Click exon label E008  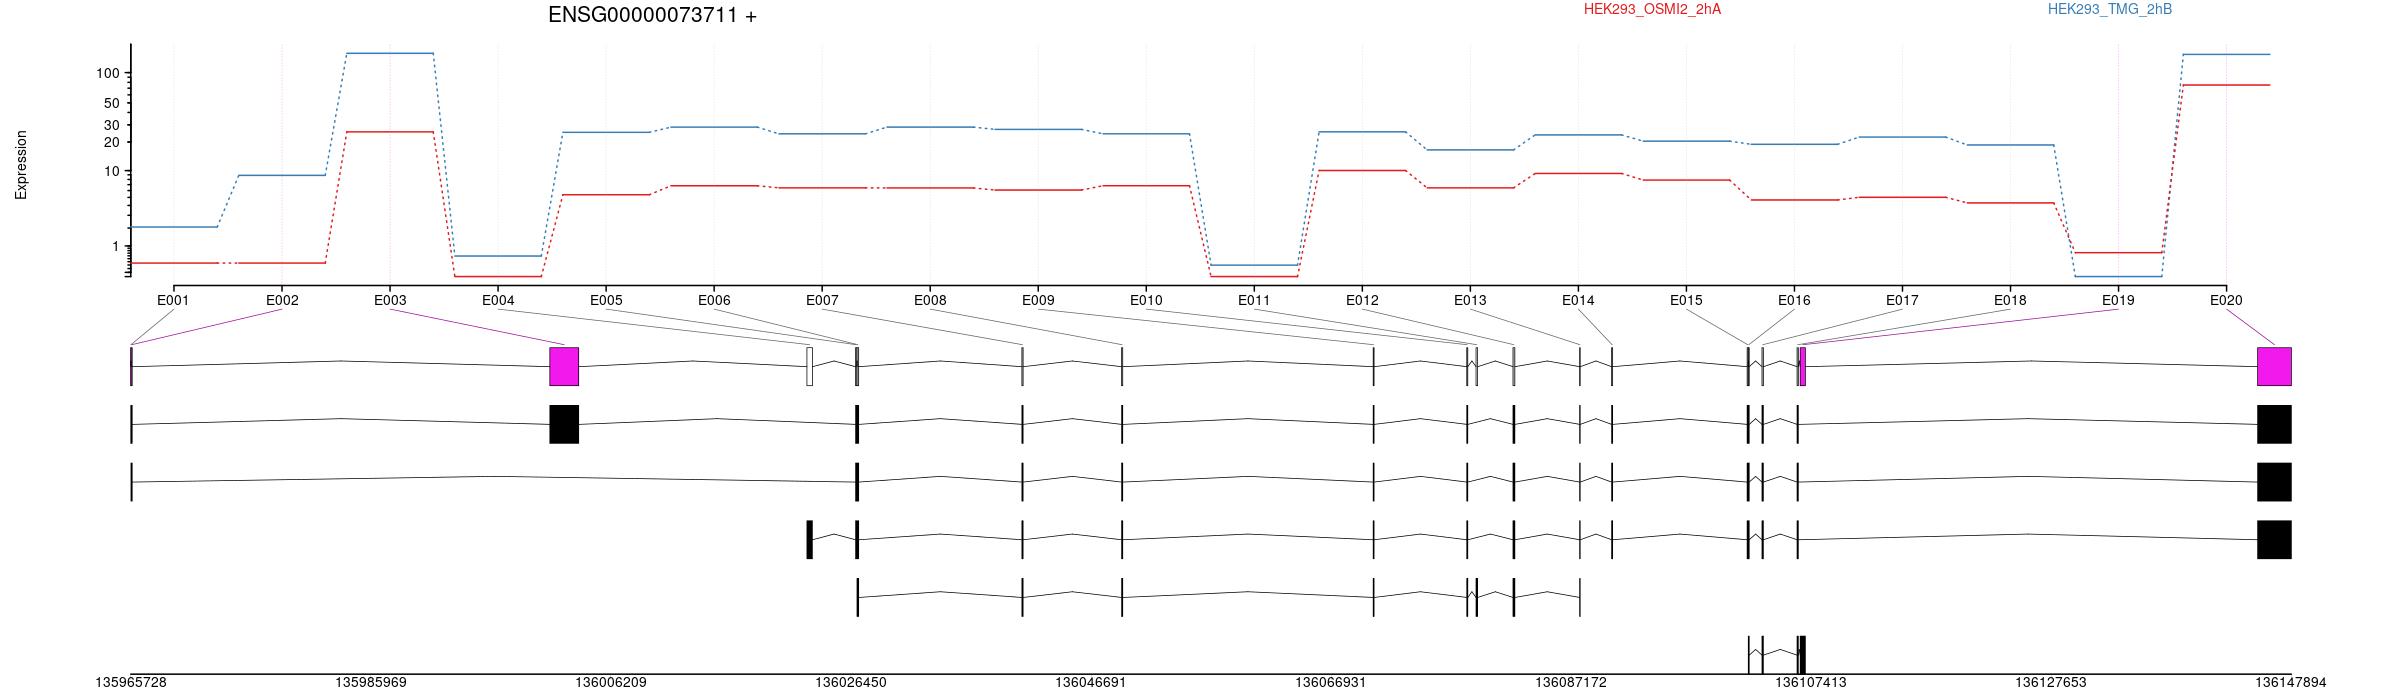point(930,300)
